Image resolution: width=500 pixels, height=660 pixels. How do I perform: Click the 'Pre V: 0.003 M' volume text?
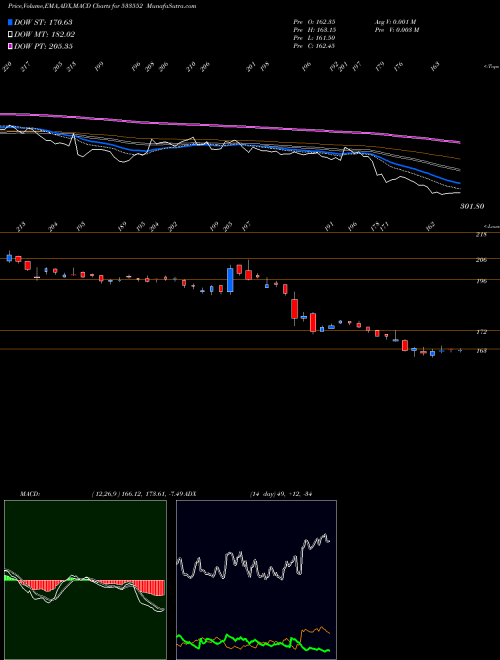point(397,30)
